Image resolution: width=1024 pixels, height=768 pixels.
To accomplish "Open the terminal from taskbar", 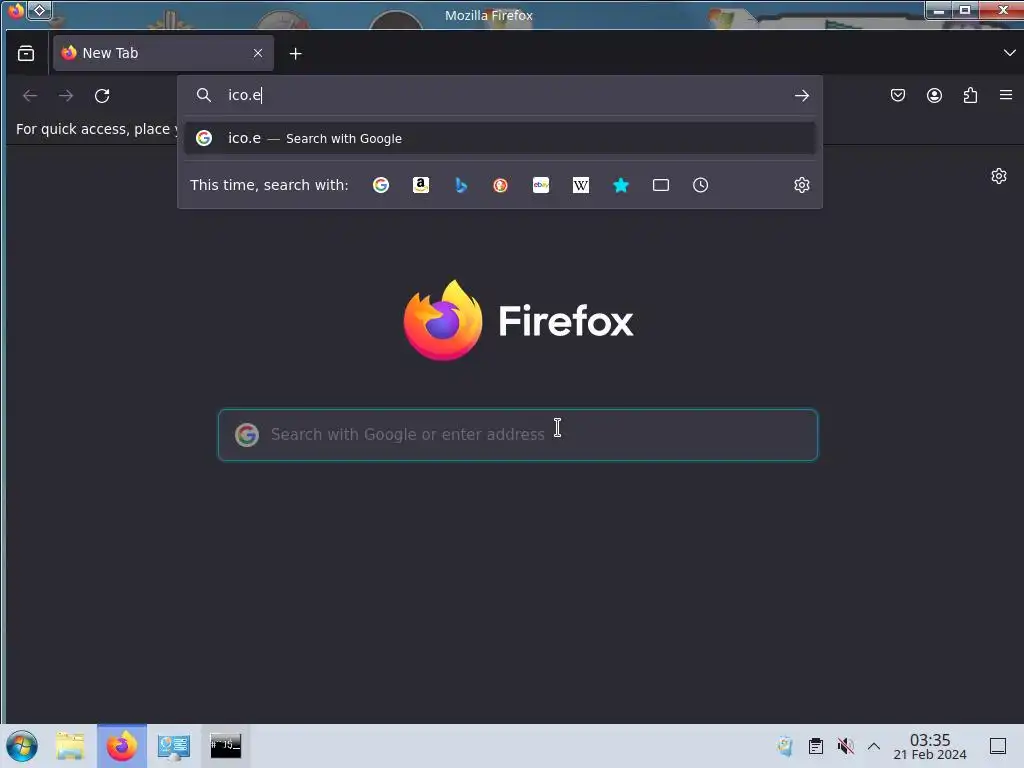I will point(225,745).
